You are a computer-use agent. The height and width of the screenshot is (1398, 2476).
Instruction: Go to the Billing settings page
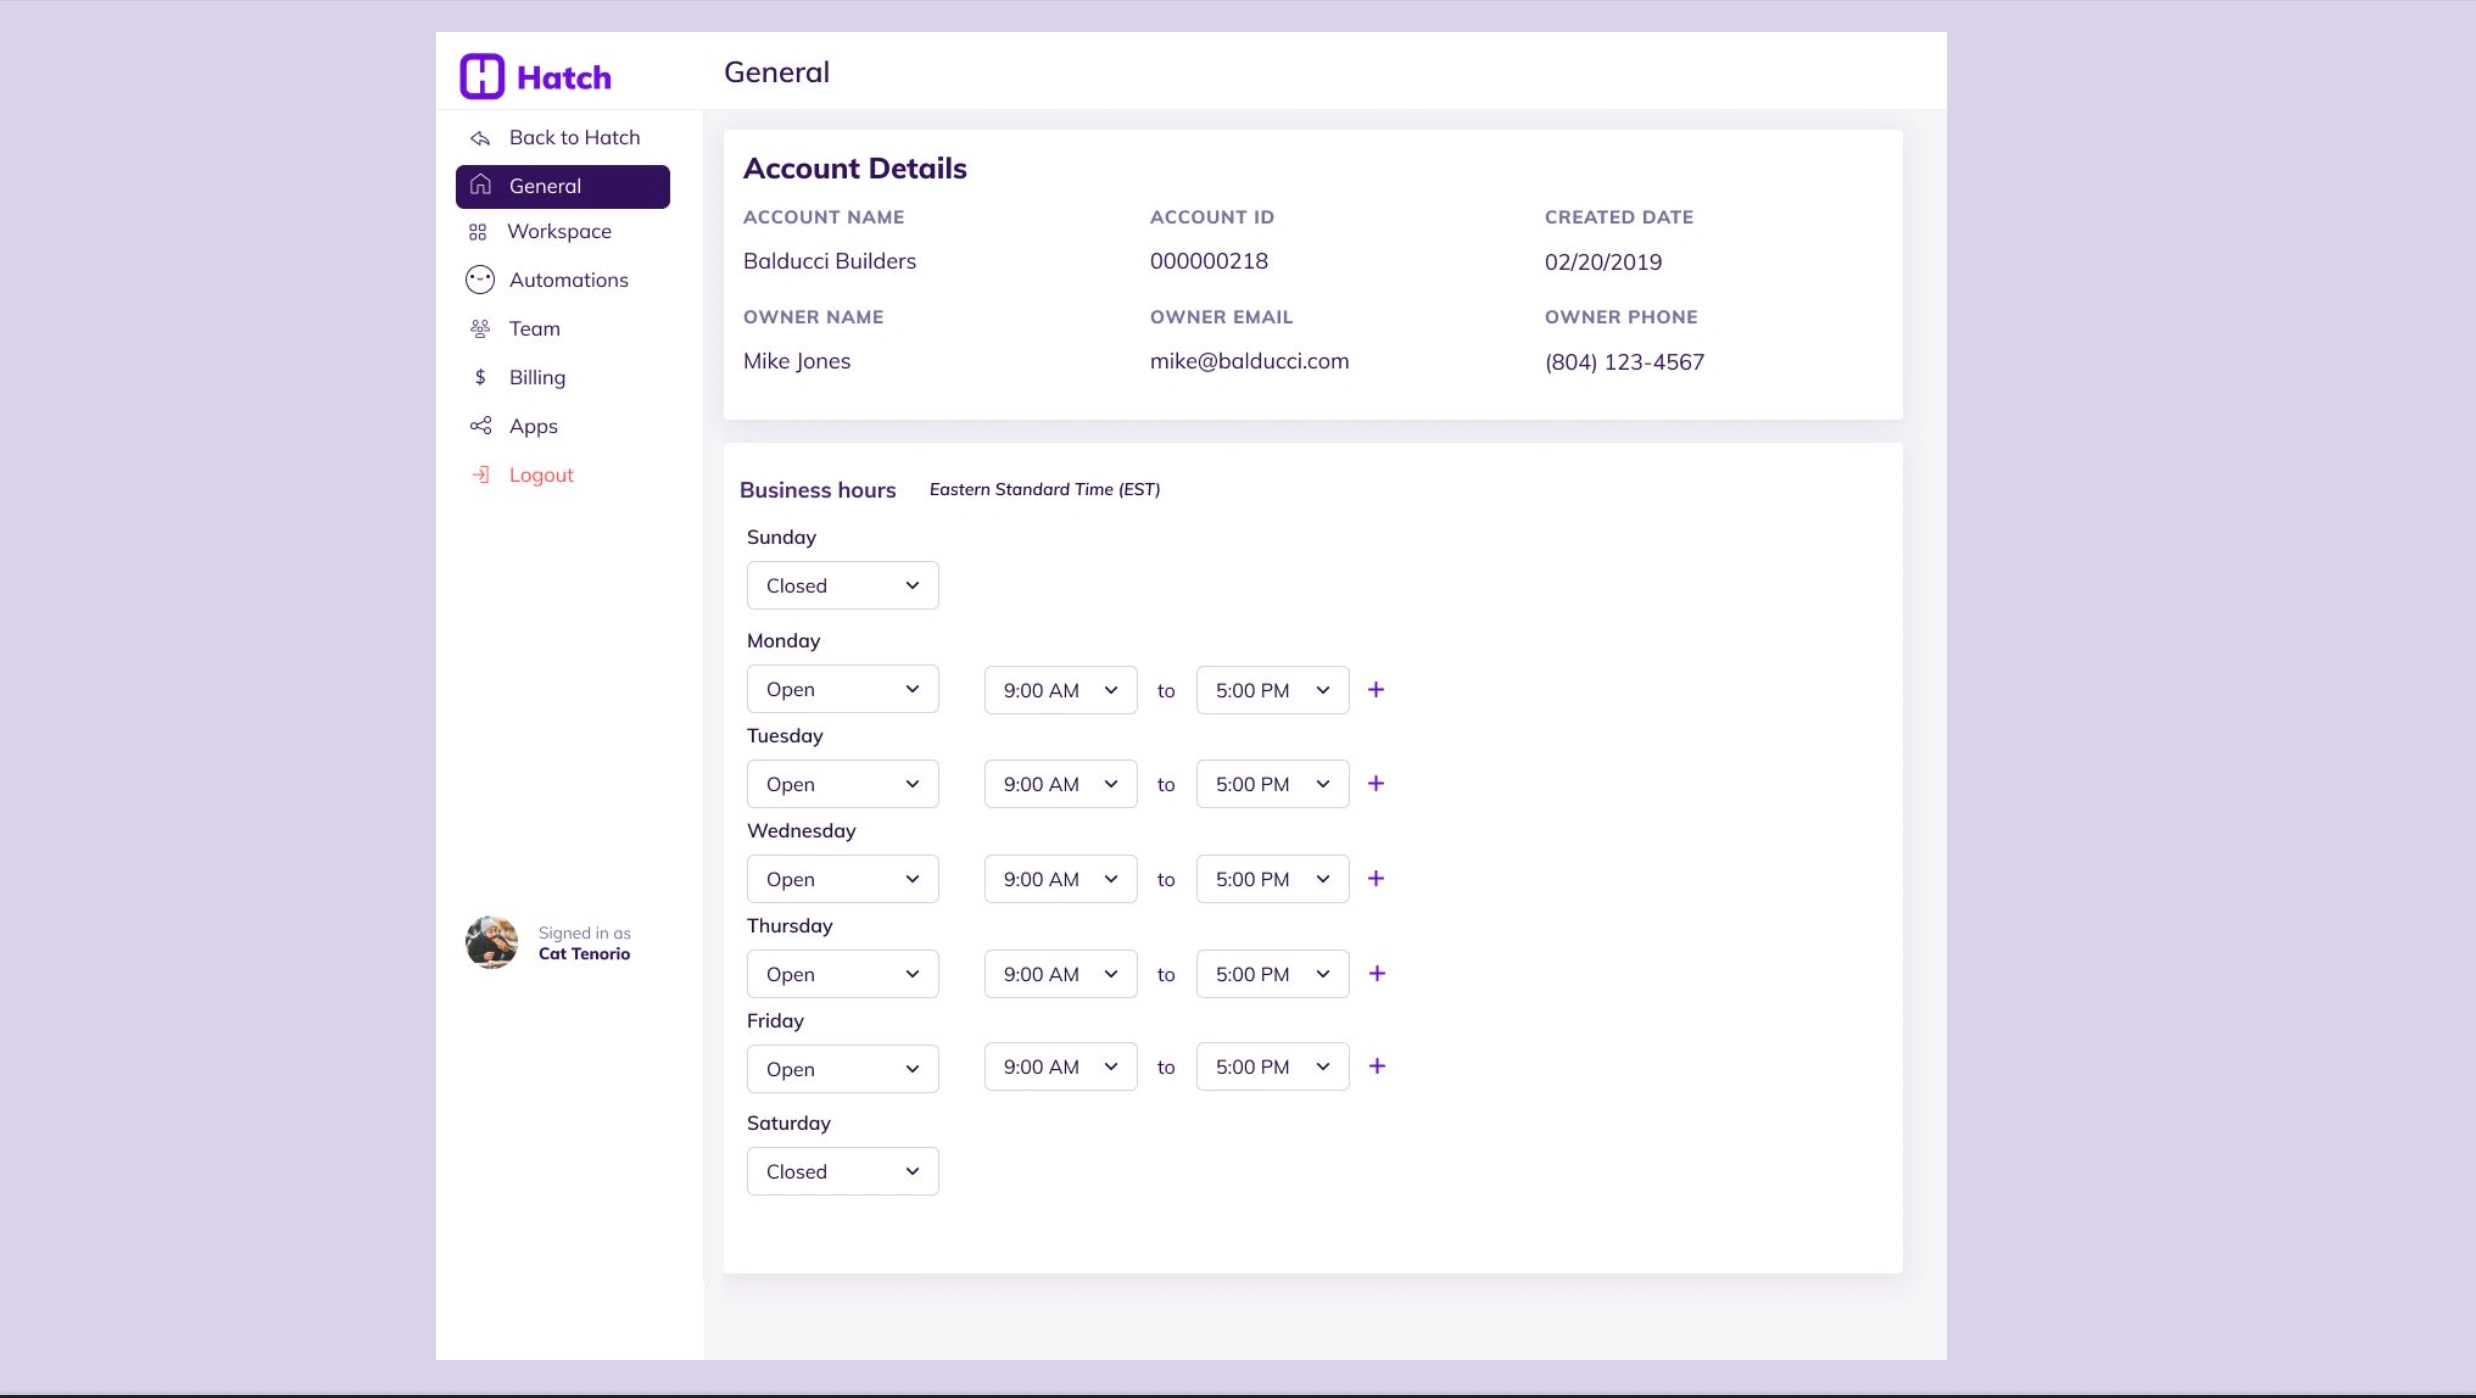point(537,377)
